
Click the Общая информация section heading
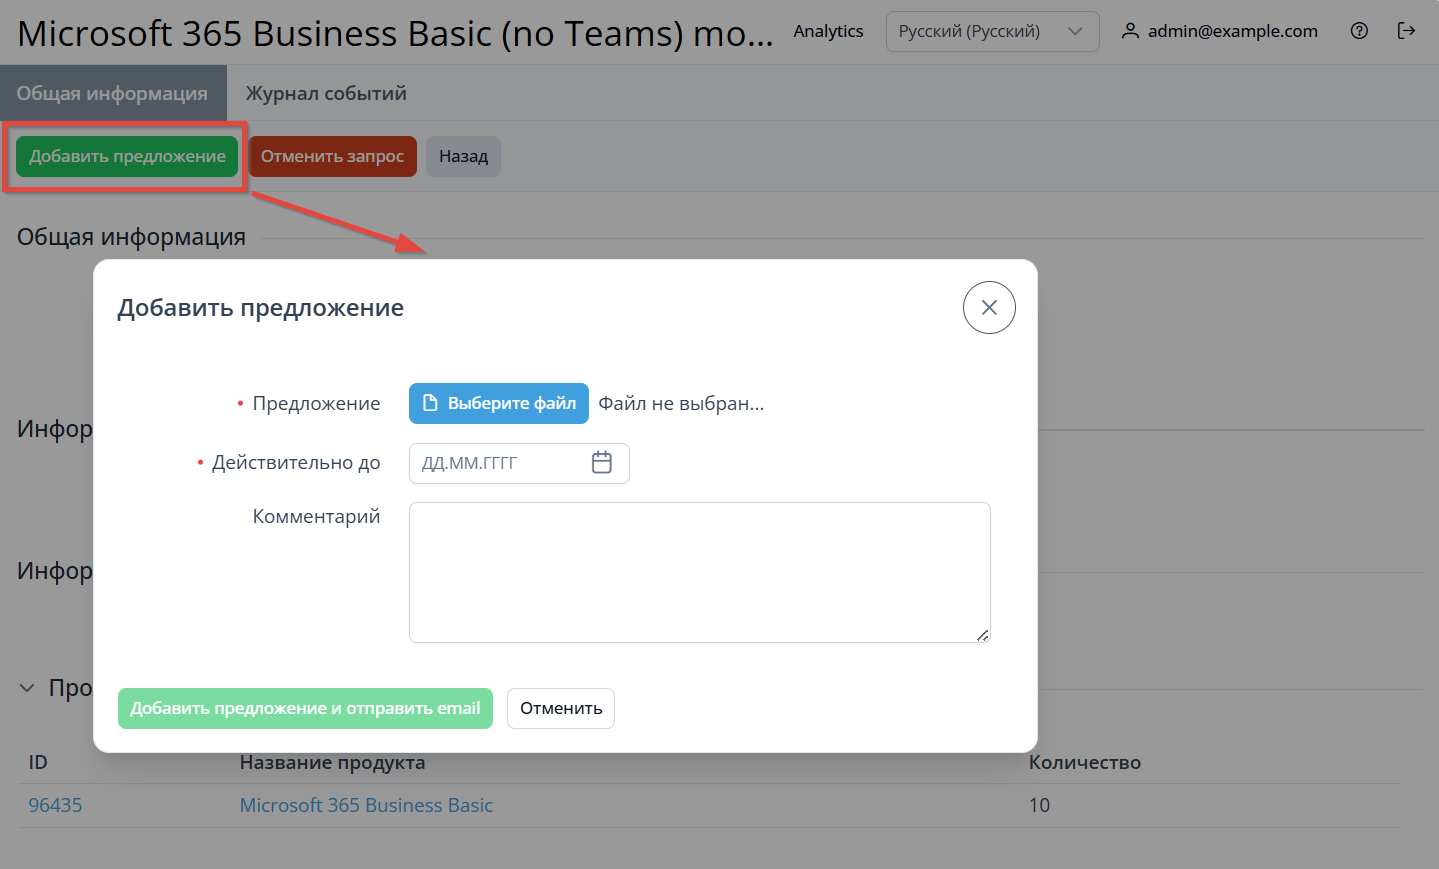[131, 237]
